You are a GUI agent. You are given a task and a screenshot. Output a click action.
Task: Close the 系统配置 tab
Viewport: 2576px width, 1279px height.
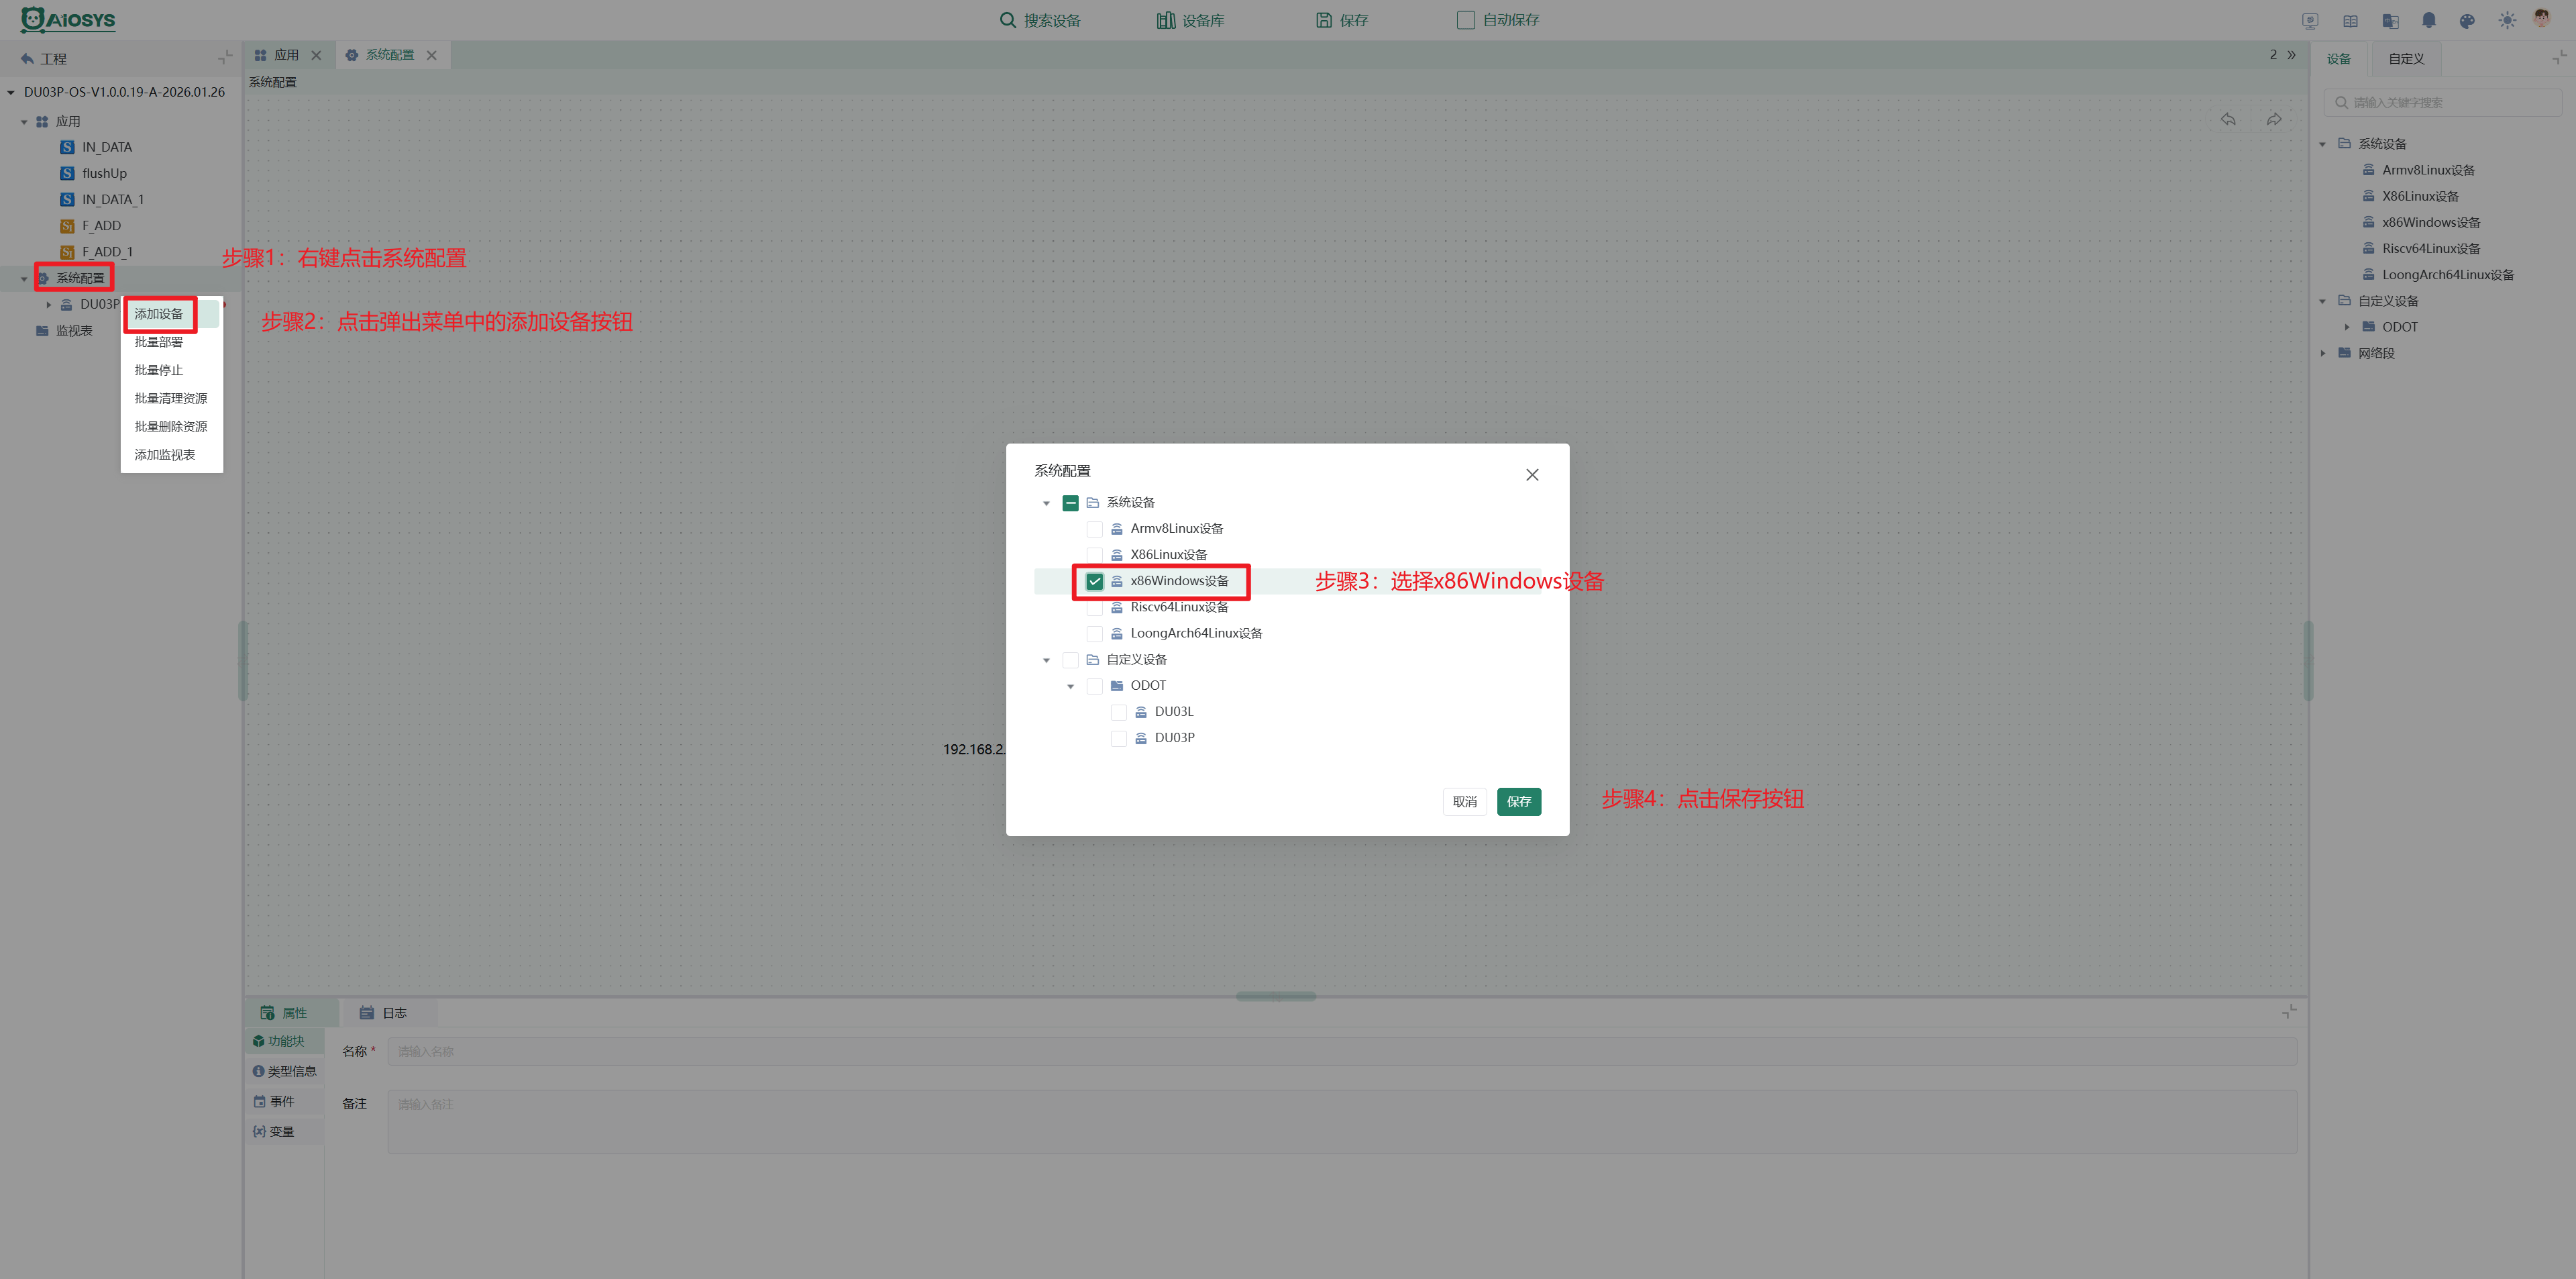tap(431, 55)
